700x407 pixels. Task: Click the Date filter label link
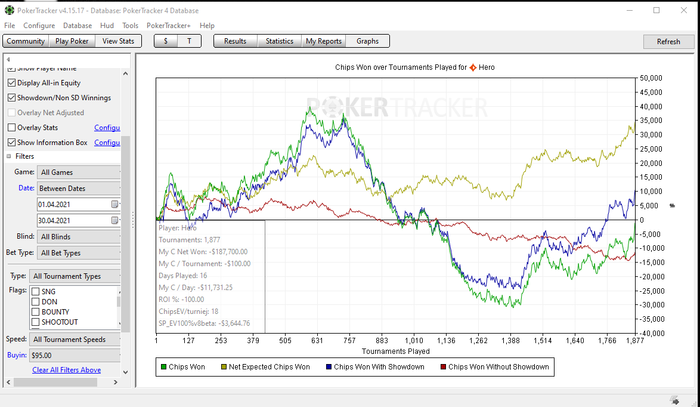[26, 188]
